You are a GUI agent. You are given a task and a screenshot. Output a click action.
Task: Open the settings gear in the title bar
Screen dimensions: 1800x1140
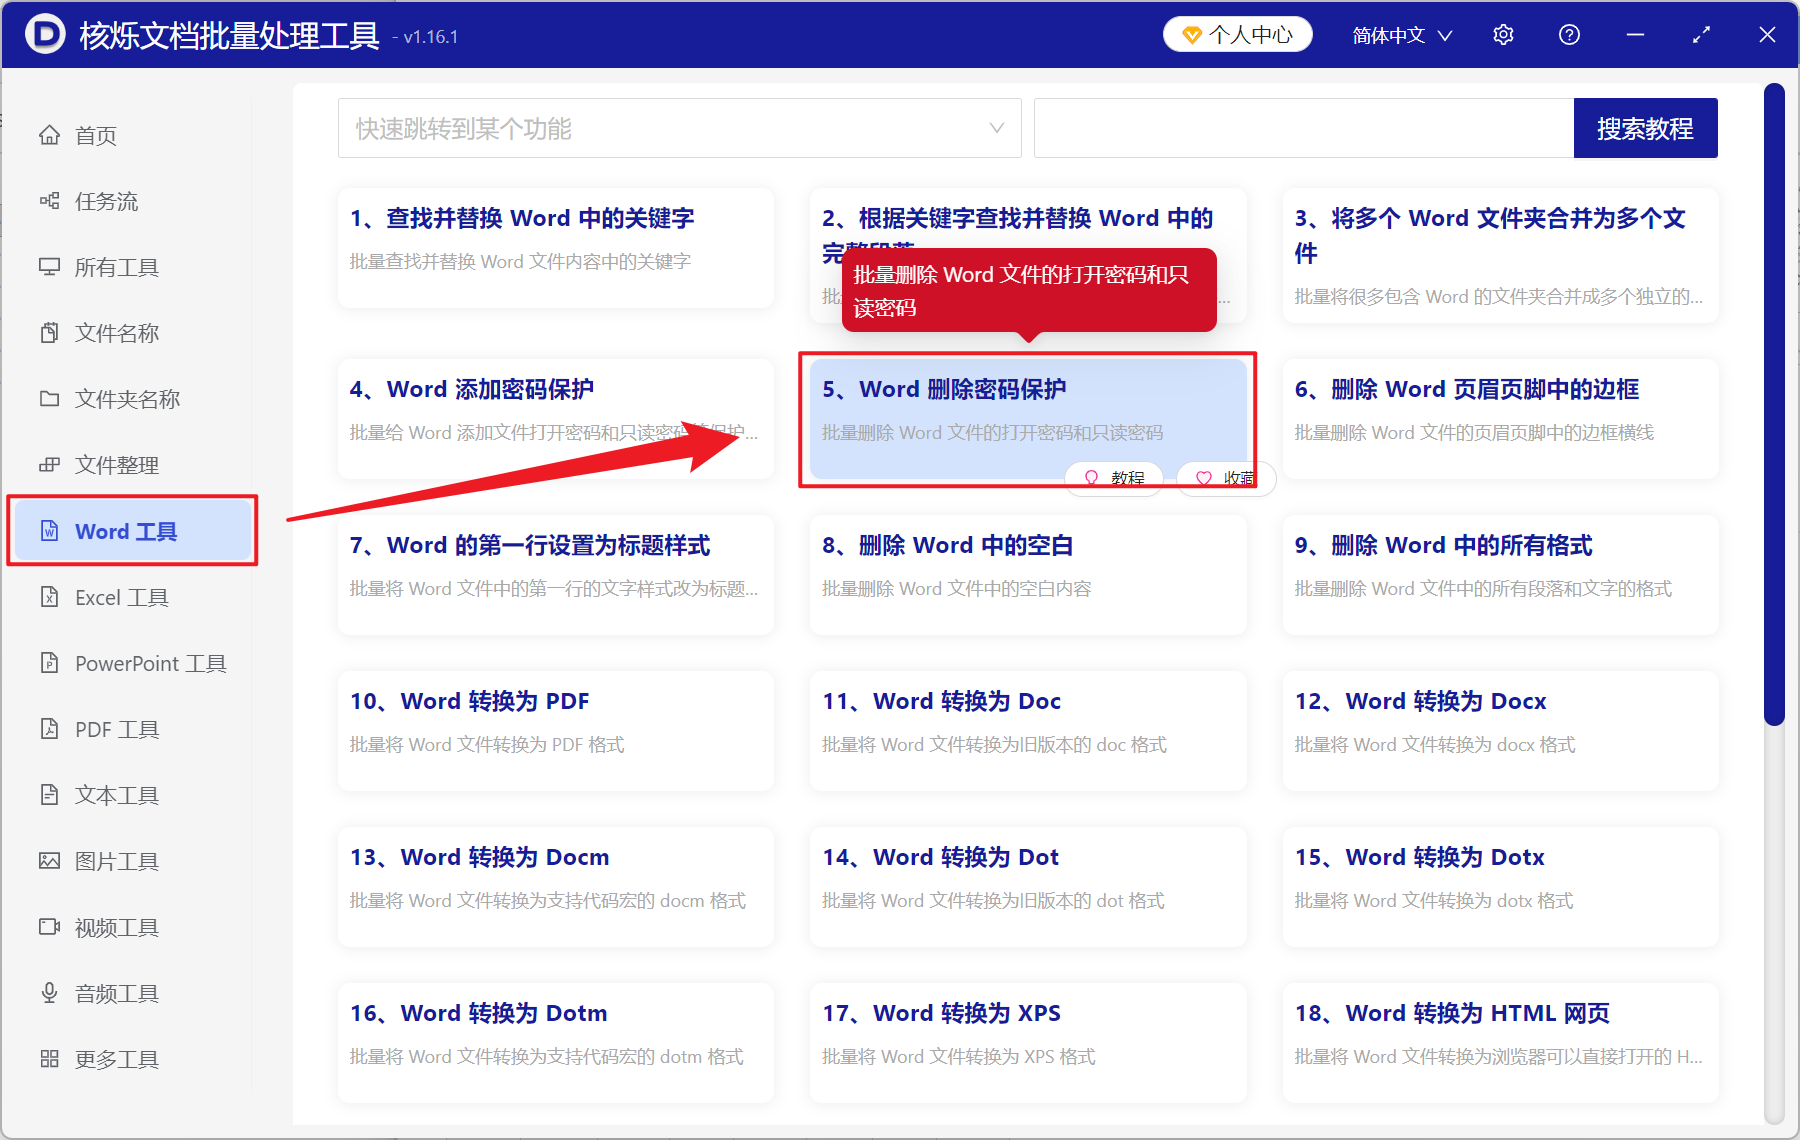1503,34
